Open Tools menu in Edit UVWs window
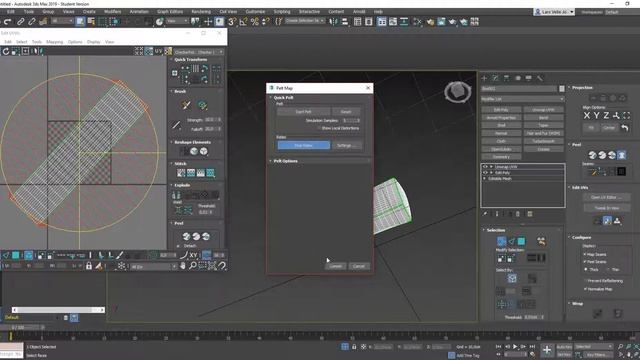 click(37, 42)
